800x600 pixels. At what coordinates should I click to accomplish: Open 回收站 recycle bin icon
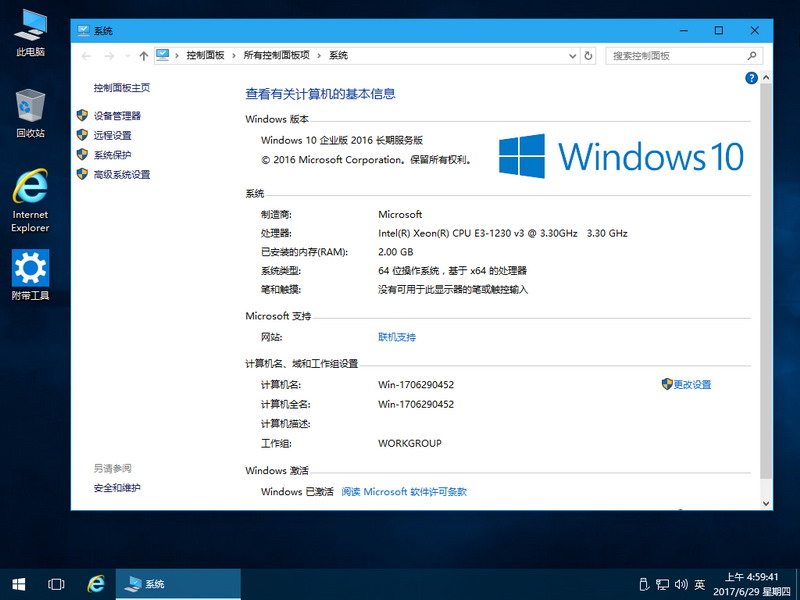click(31, 113)
